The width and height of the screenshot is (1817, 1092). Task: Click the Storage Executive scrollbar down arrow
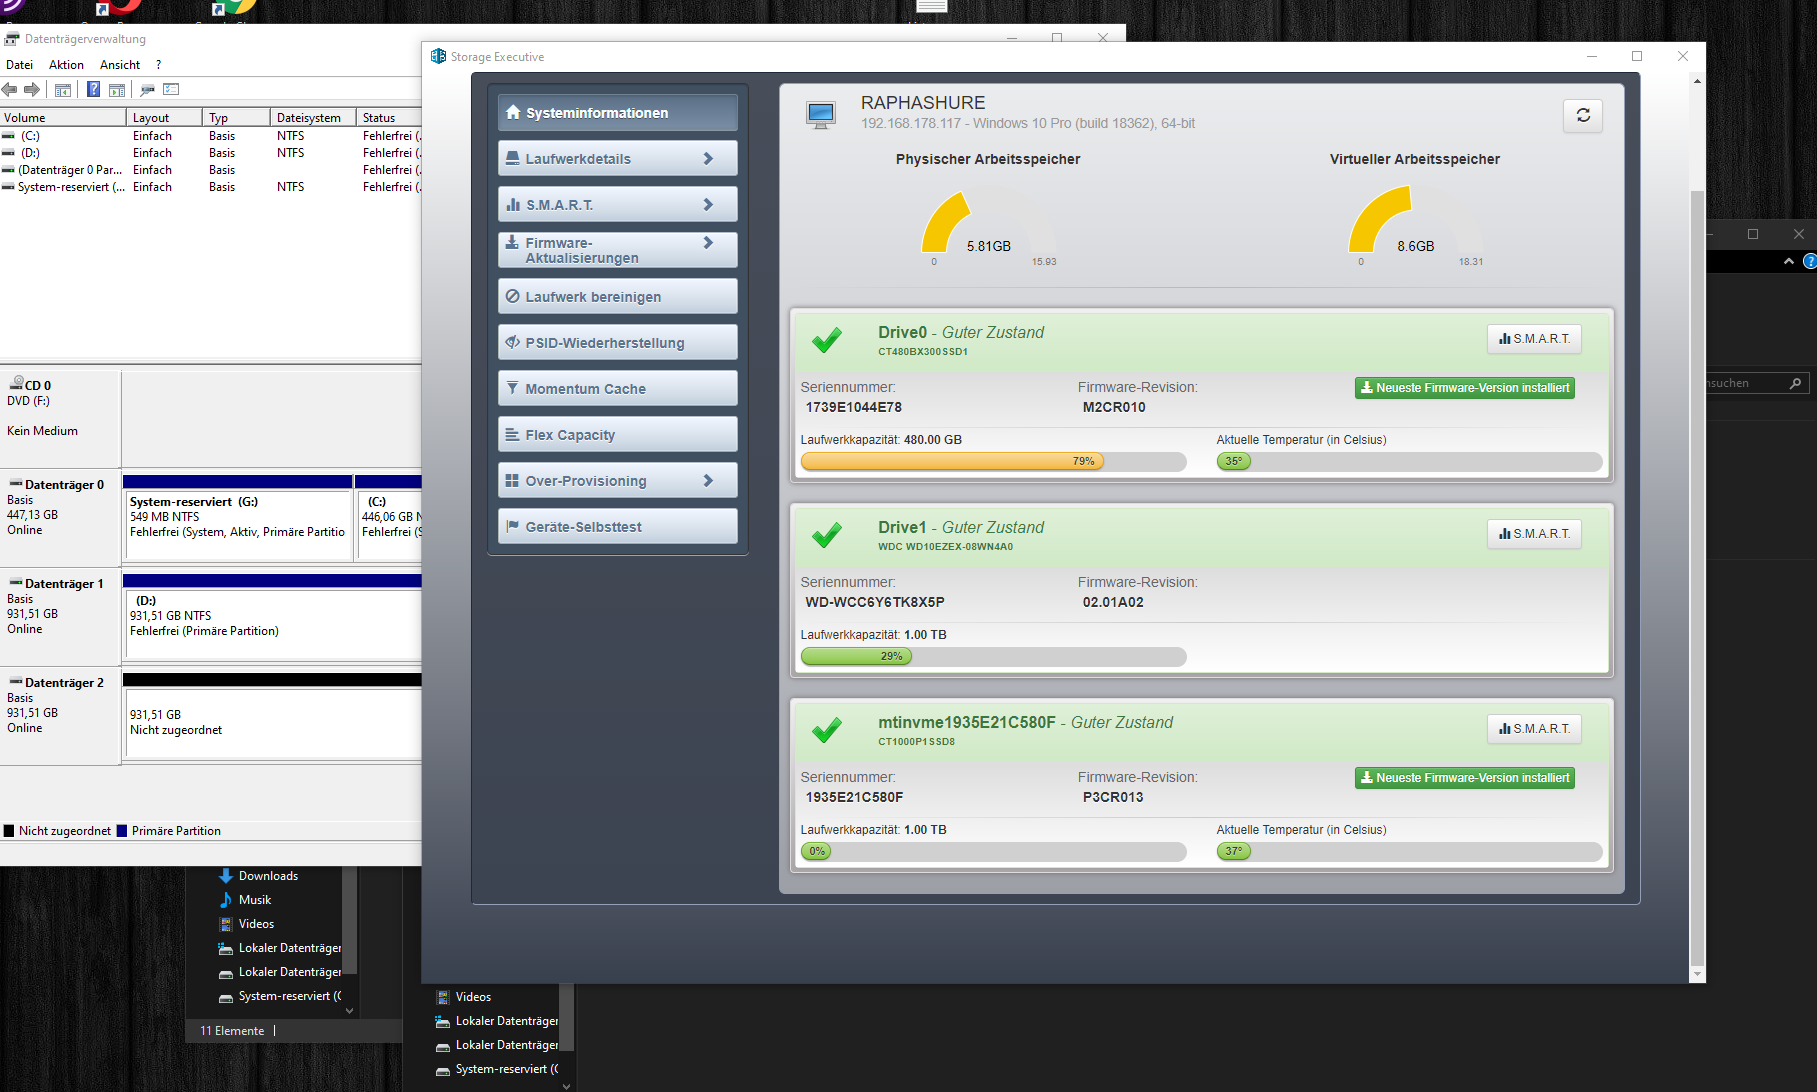1696,973
